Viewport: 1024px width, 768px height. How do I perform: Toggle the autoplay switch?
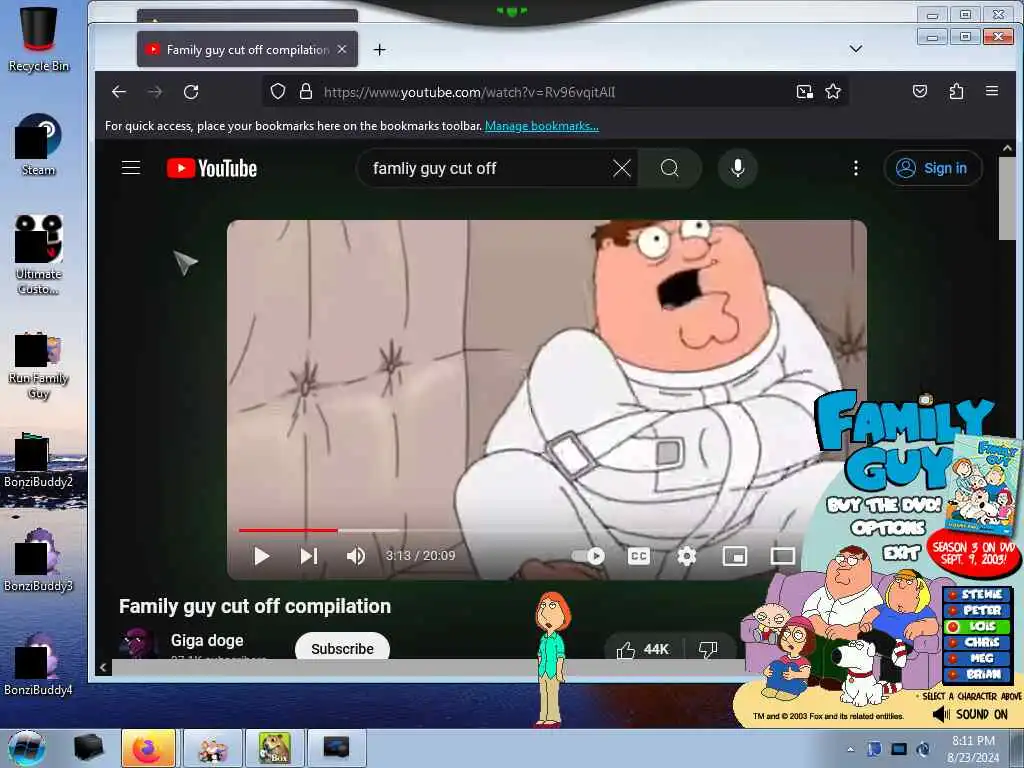pyautogui.click(x=588, y=556)
